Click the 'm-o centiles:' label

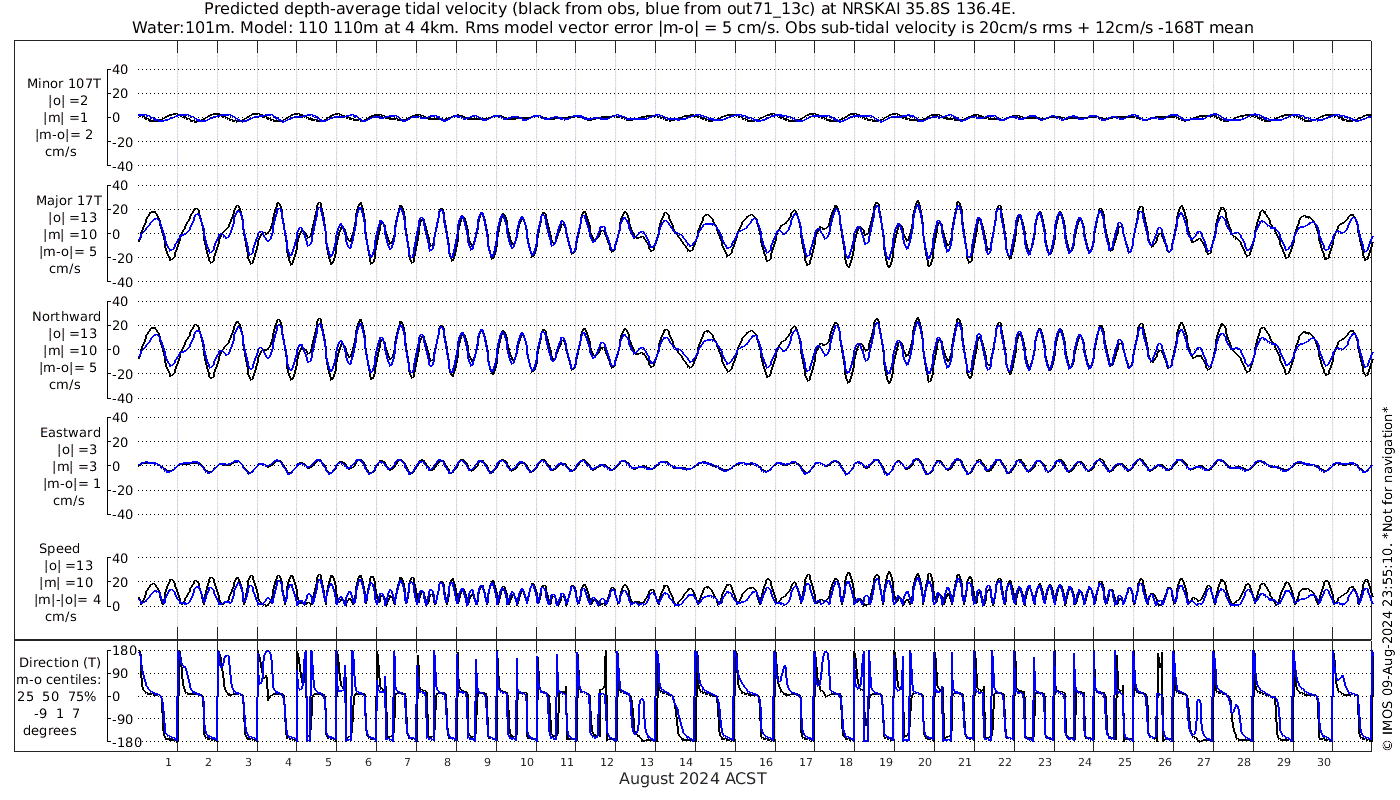(64, 679)
